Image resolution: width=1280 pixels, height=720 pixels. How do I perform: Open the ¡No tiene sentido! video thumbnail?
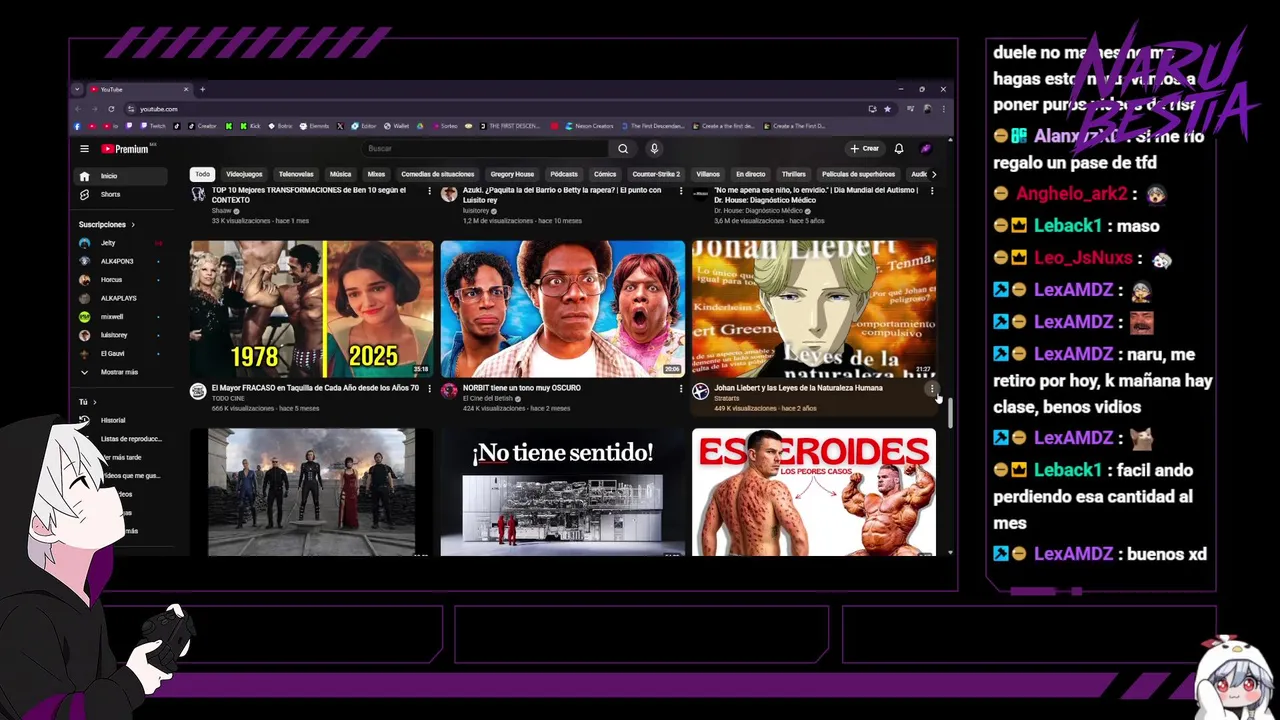[x=563, y=492]
